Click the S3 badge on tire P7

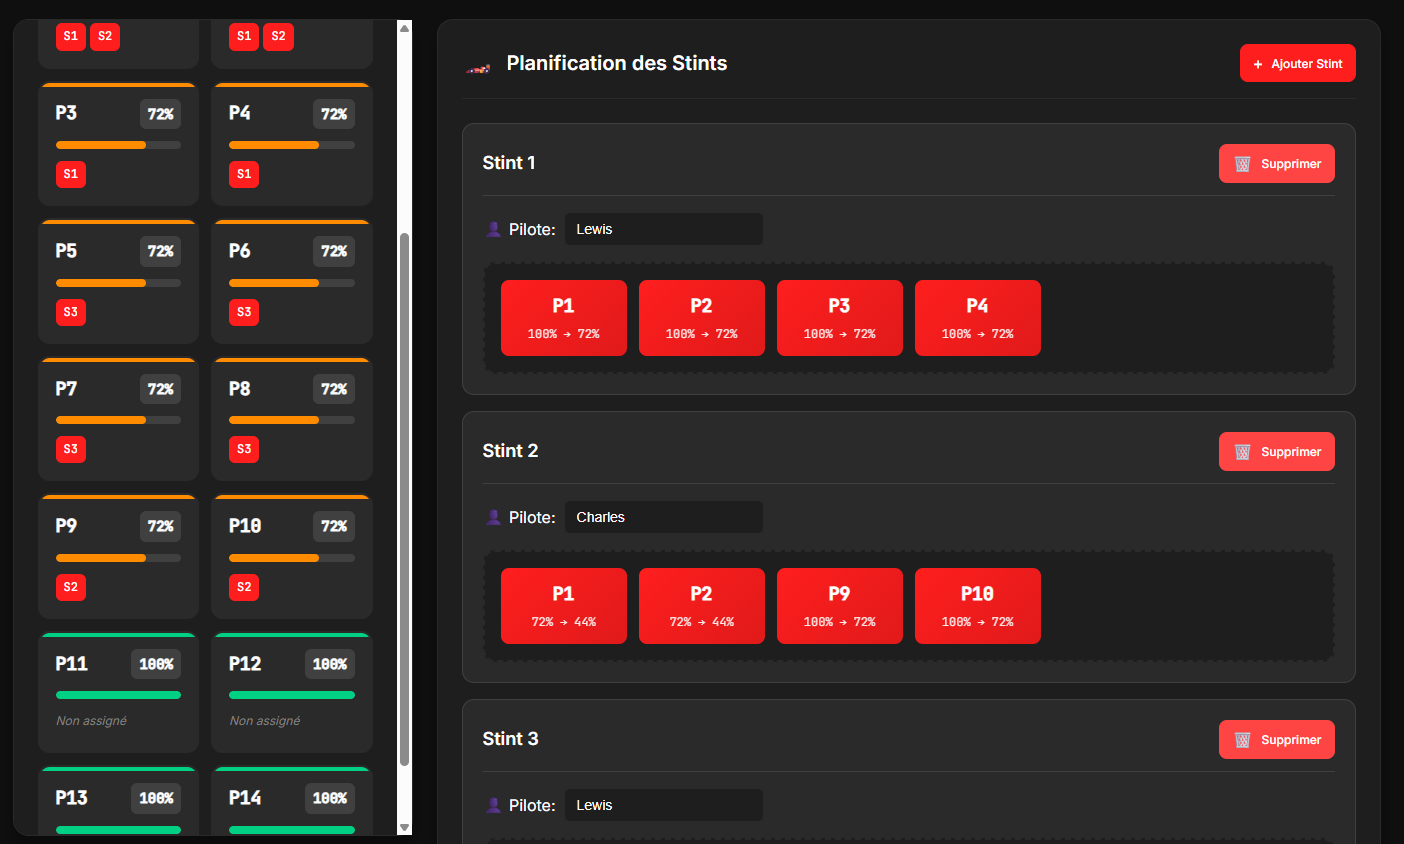(70, 449)
